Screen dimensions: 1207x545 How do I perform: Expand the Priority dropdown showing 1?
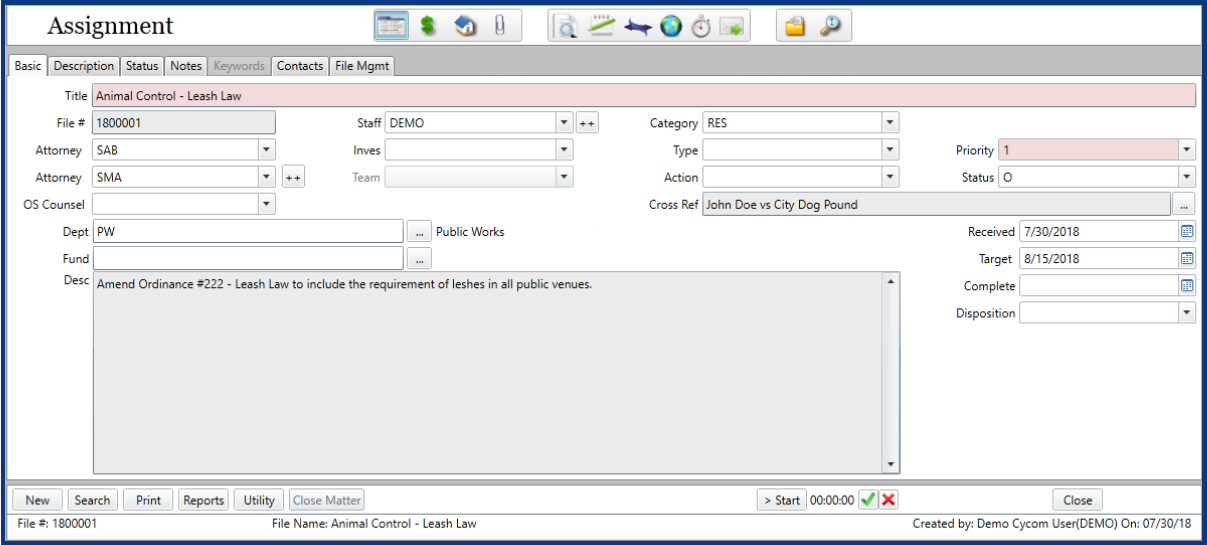[x=1187, y=150]
